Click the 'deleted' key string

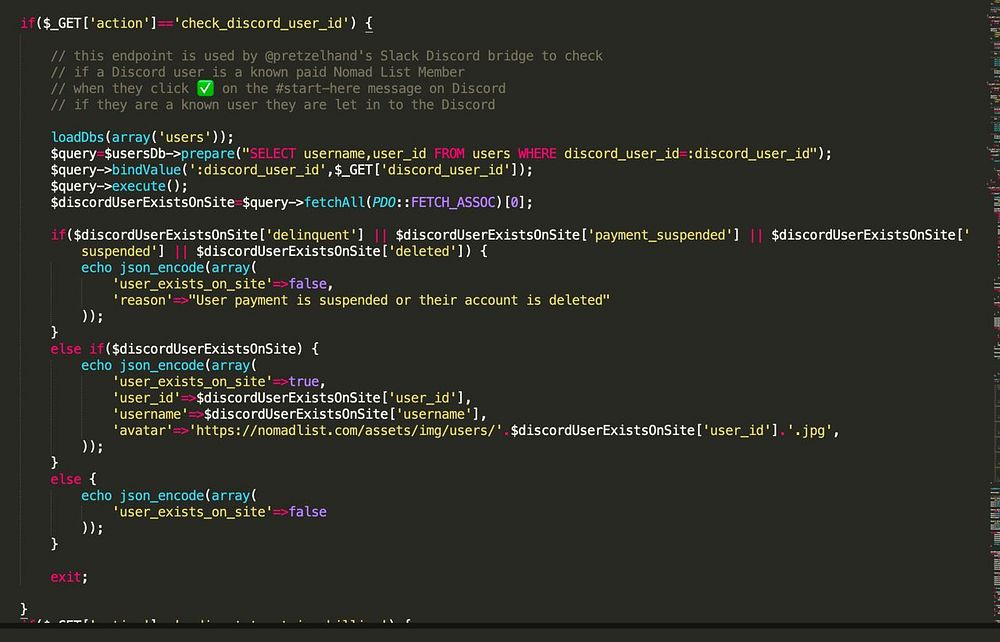(422, 251)
